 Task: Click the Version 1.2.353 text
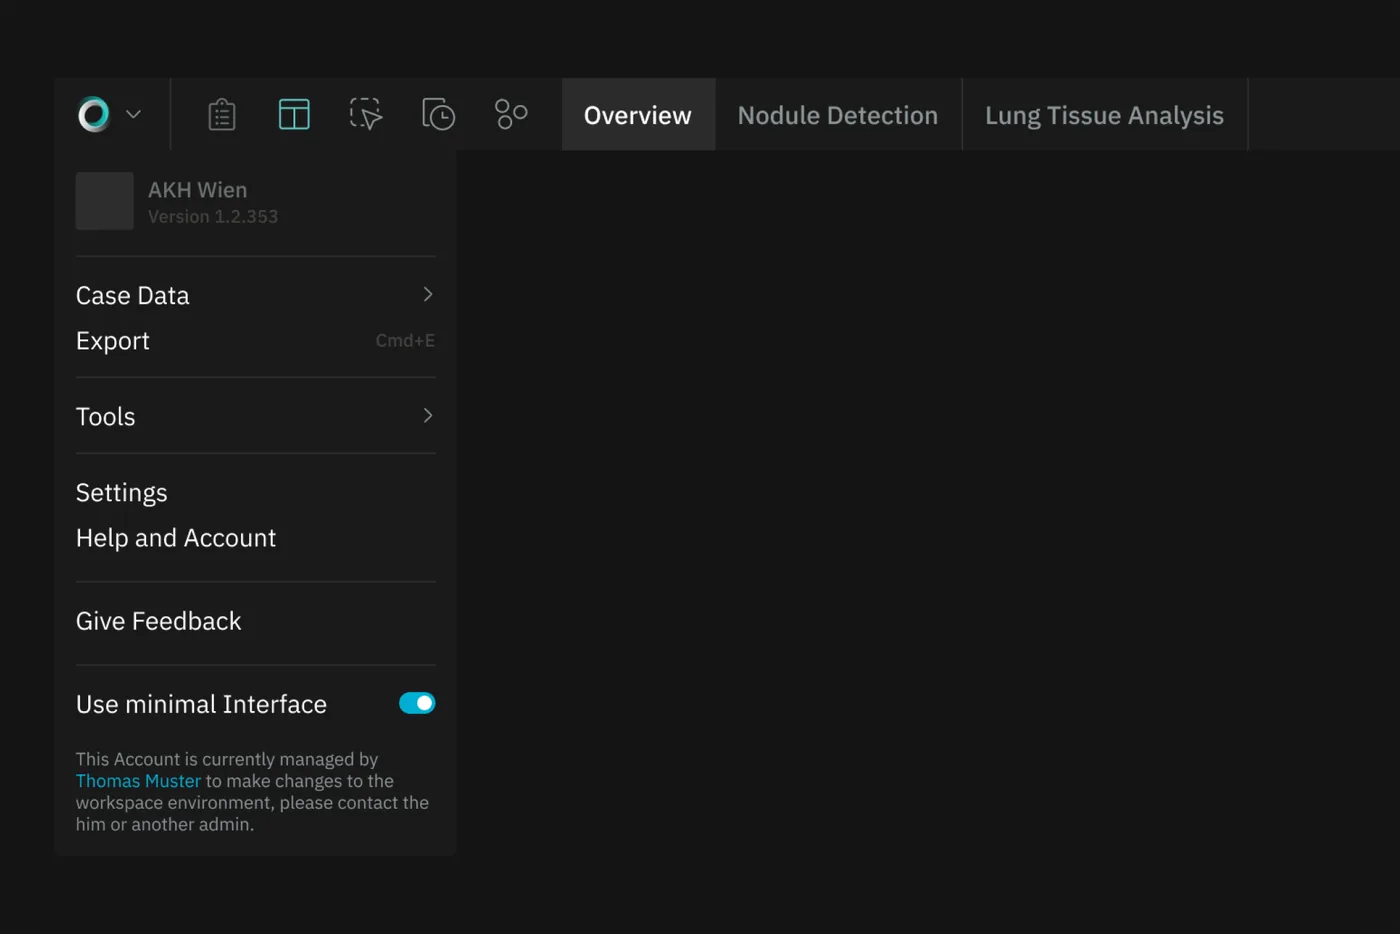[x=213, y=216]
